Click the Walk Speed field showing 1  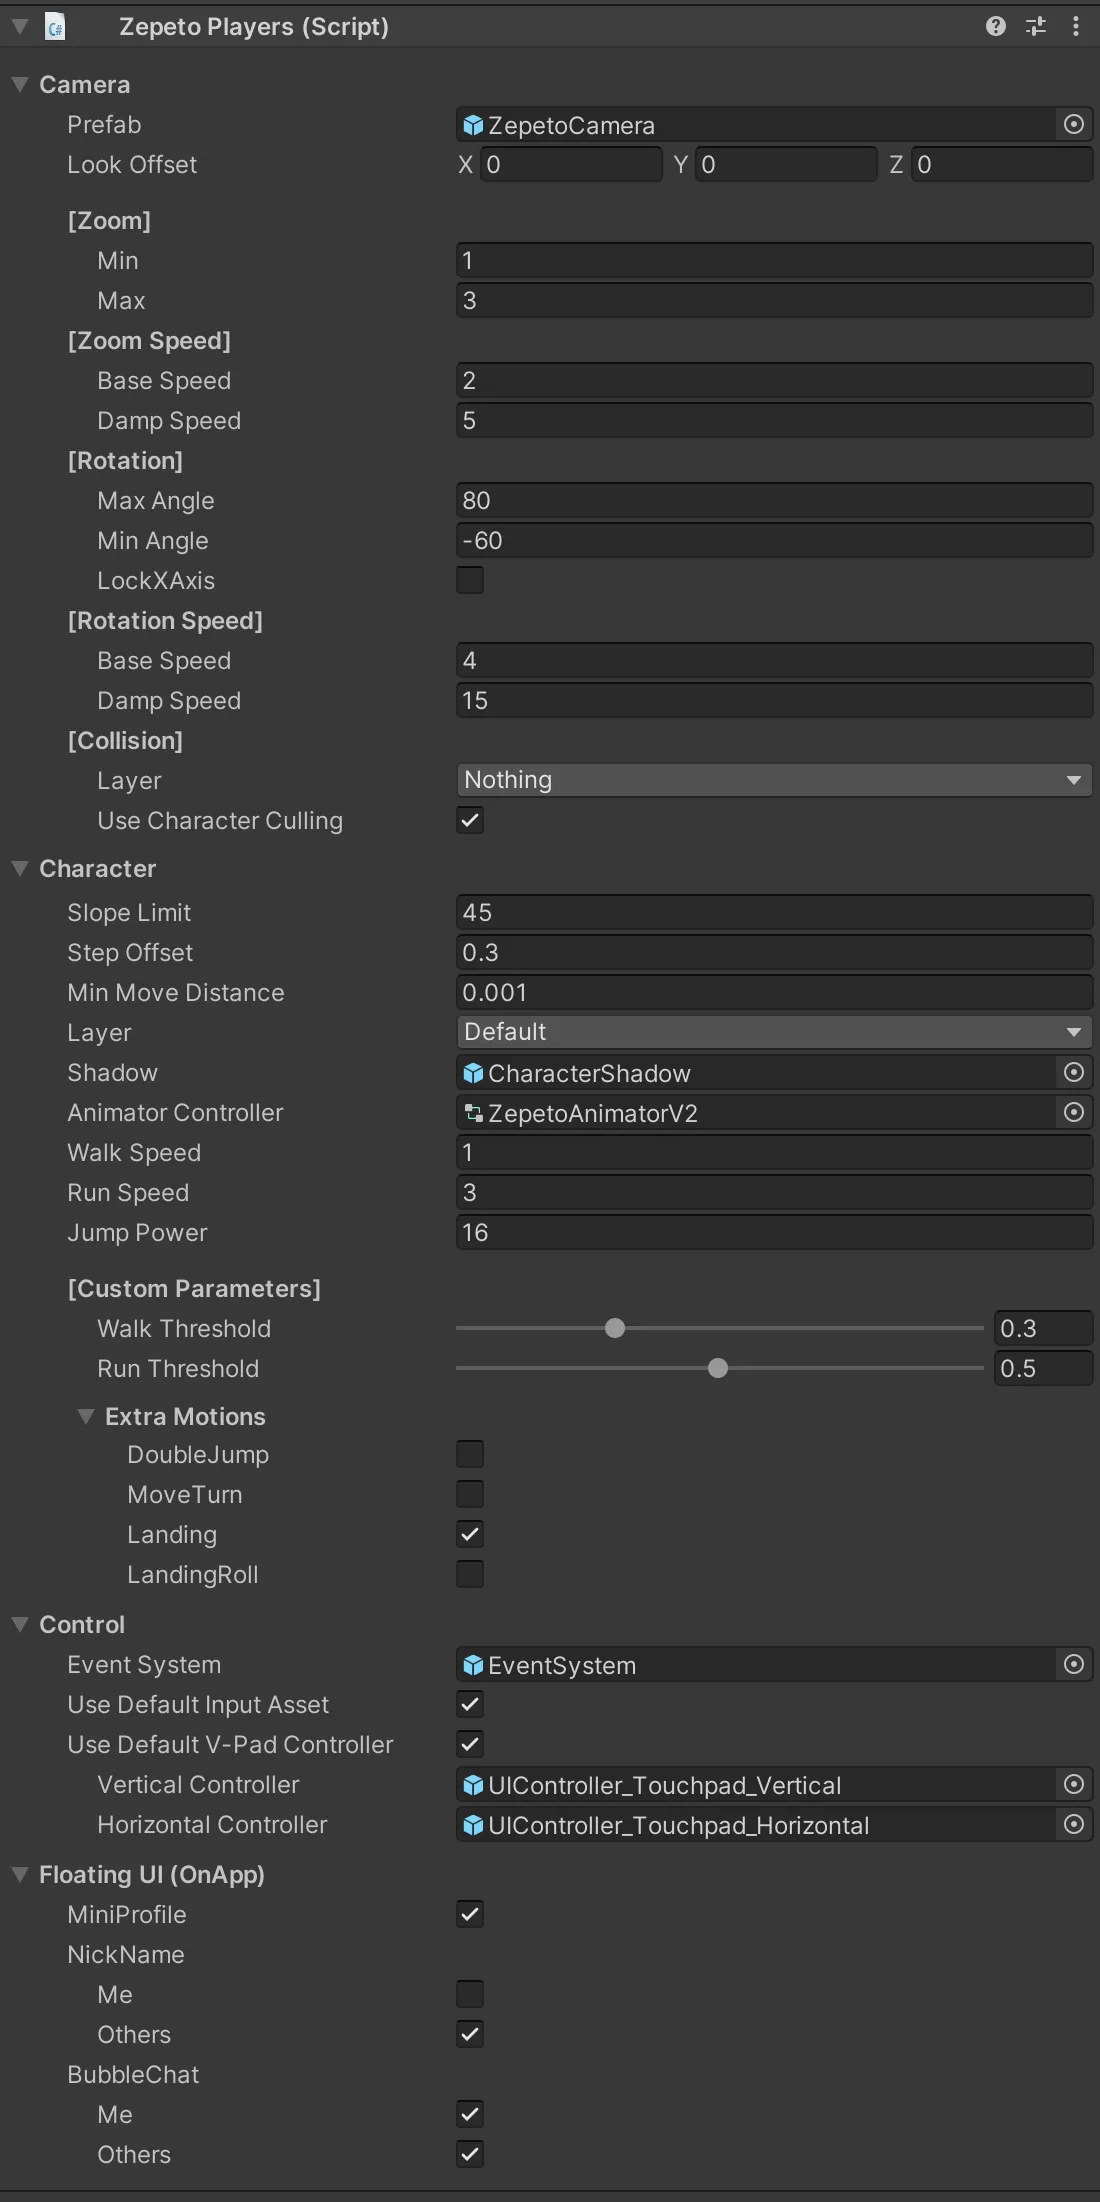click(x=774, y=1152)
